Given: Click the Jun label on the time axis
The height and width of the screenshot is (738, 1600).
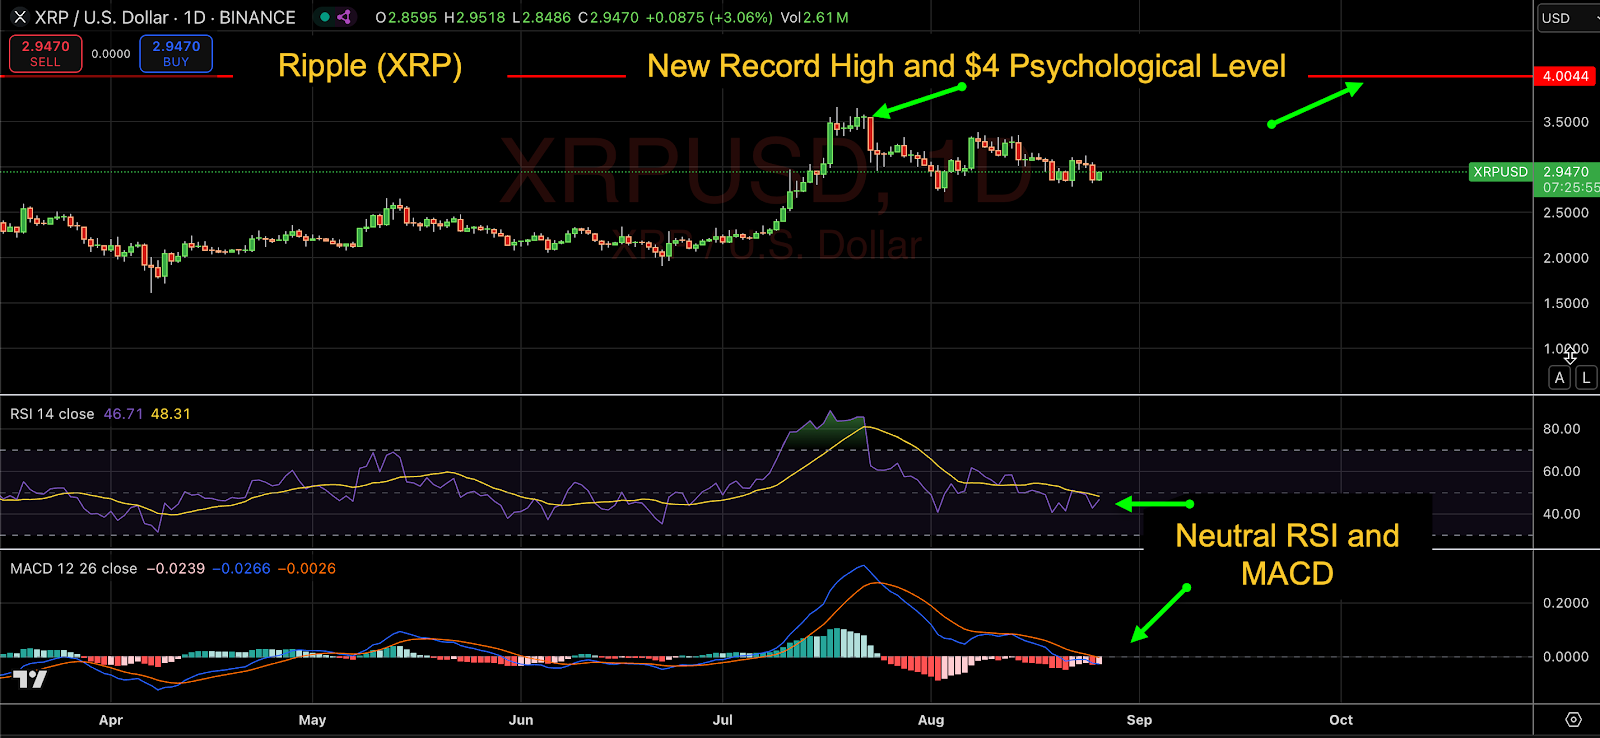Looking at the screenshot, I should 521,720.
